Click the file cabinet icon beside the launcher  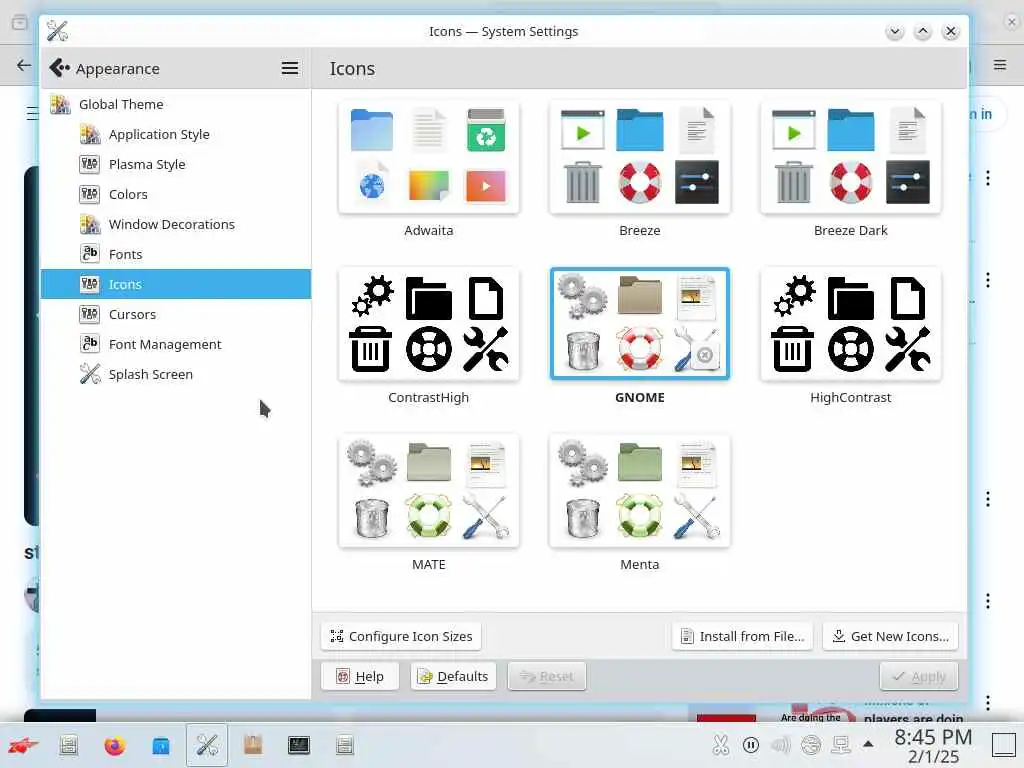69,745
